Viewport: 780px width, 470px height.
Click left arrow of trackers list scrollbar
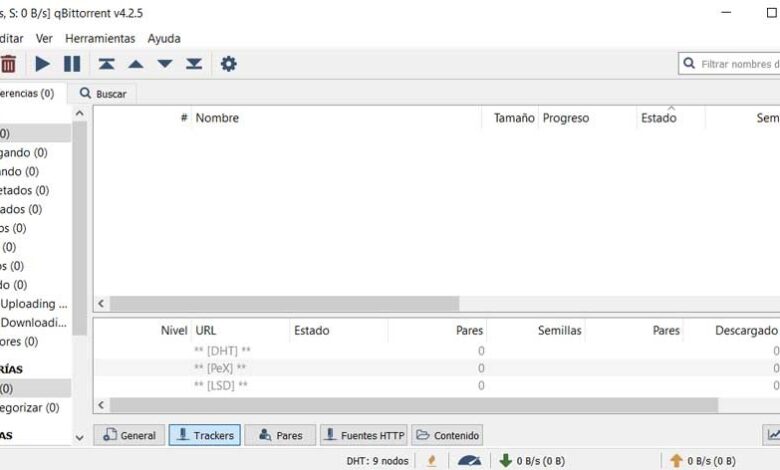(101, 405)
